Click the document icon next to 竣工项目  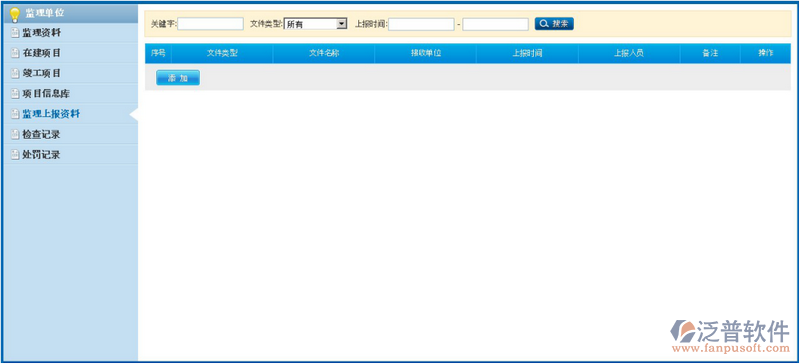tap(15, 74)
